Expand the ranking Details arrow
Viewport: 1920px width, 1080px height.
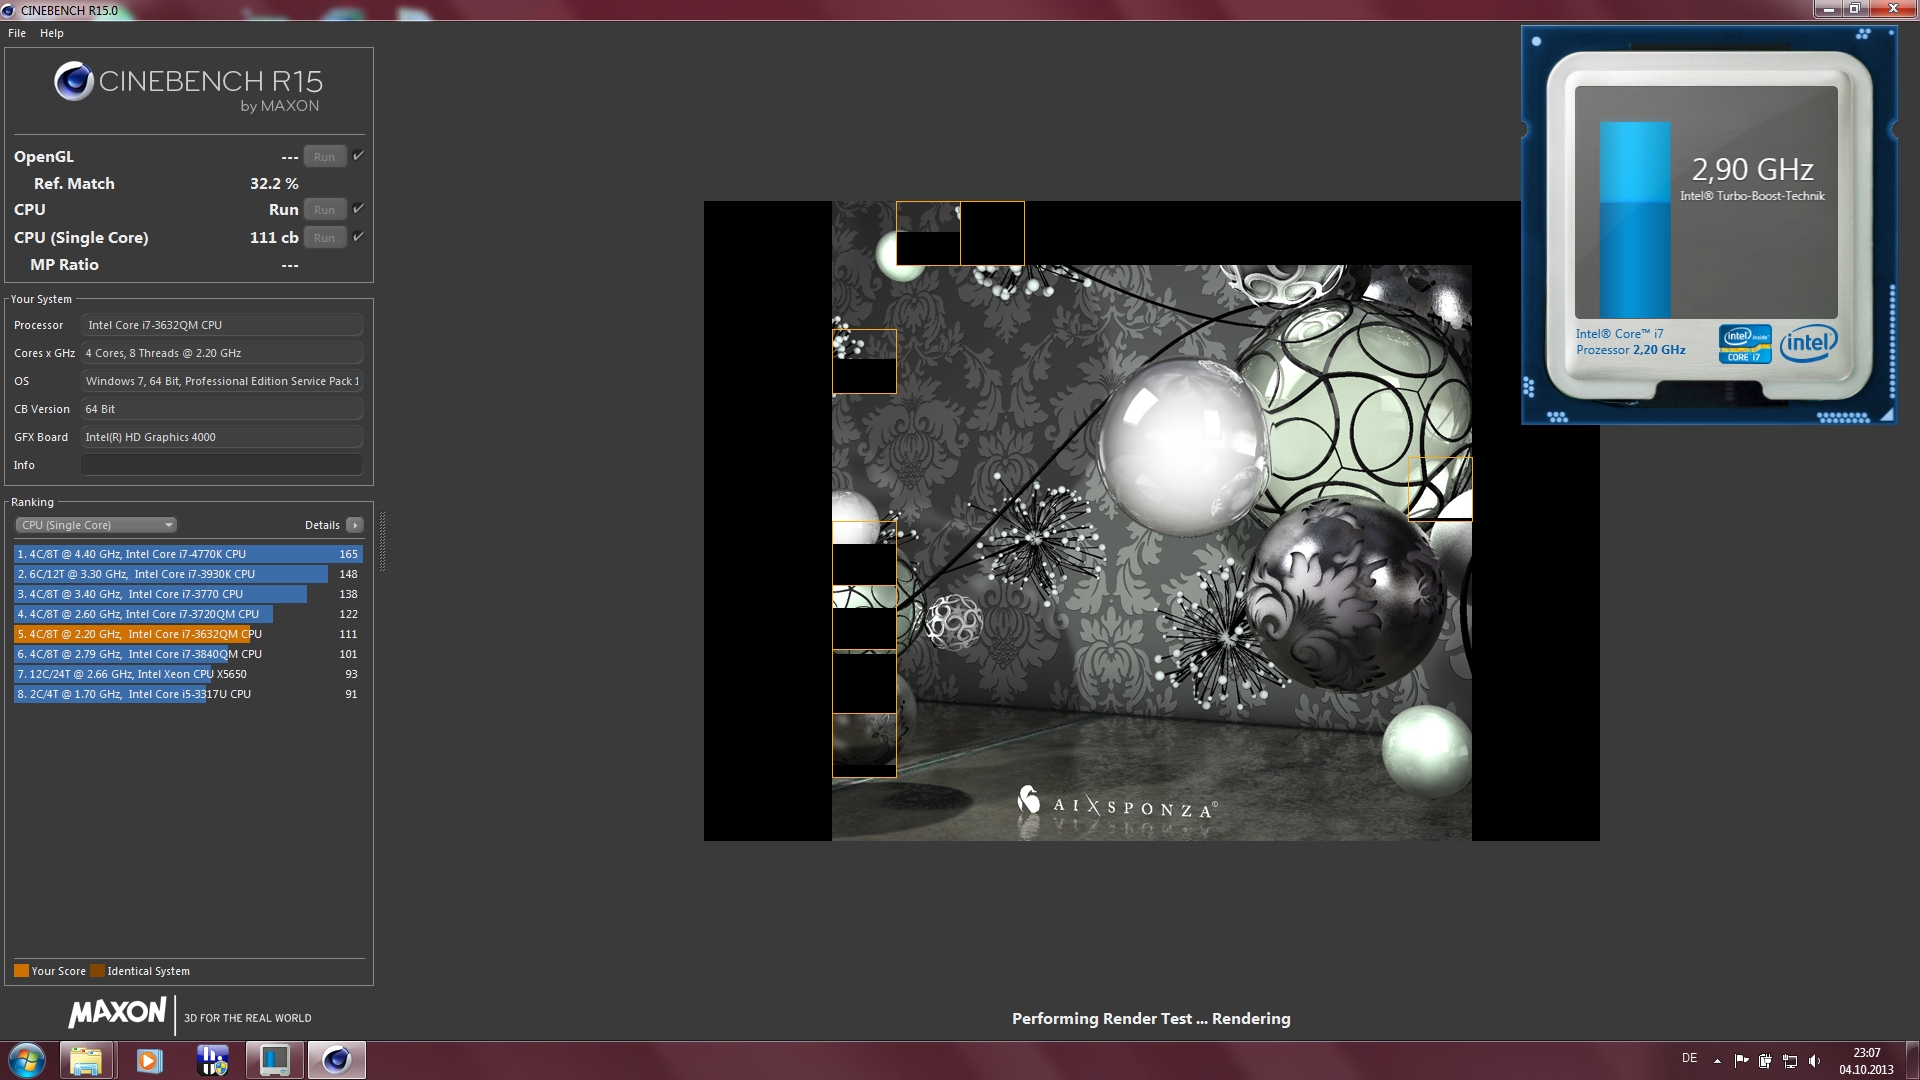tap(354, 525)
